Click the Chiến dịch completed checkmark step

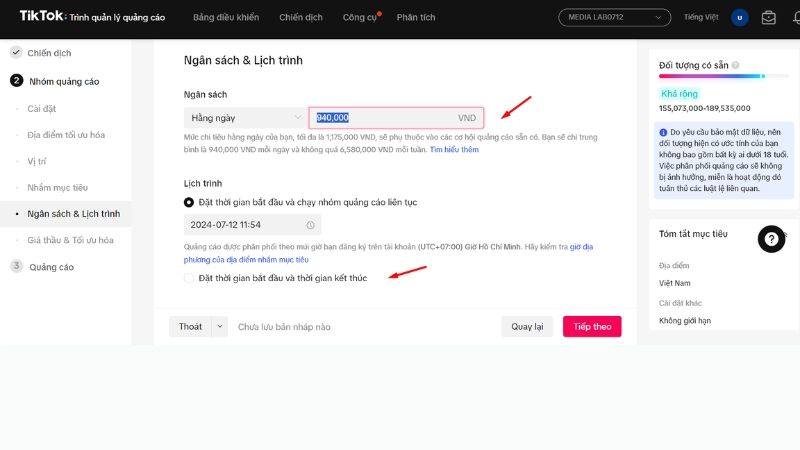click(16, 52)
